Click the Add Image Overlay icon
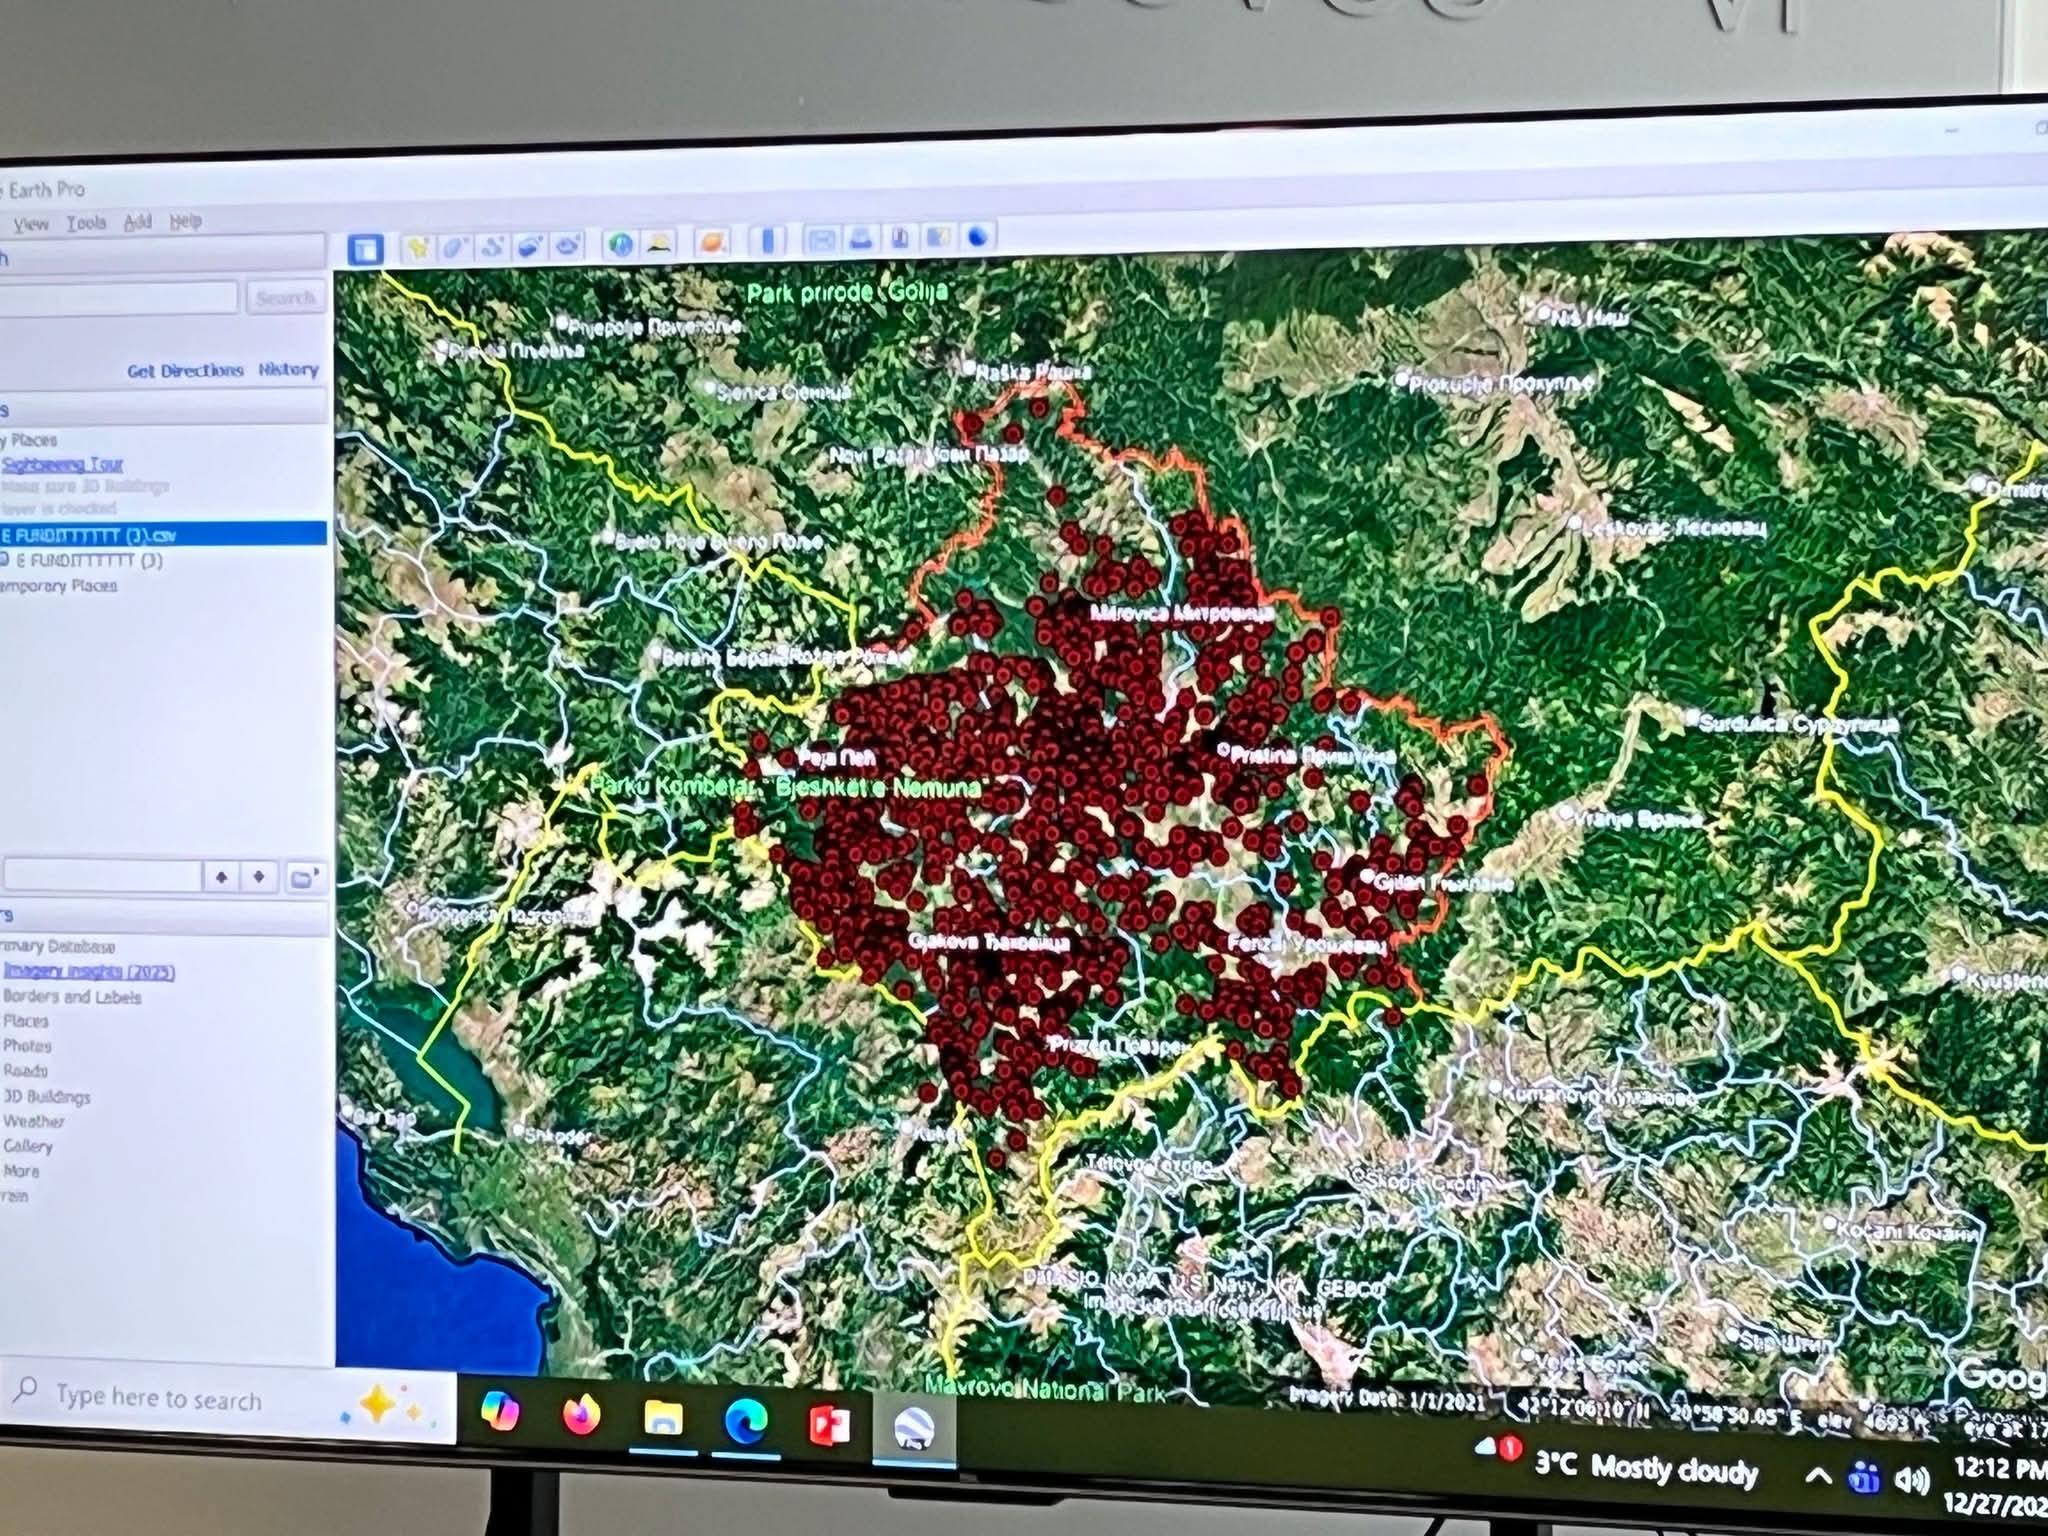 click(x=530, y=246)
